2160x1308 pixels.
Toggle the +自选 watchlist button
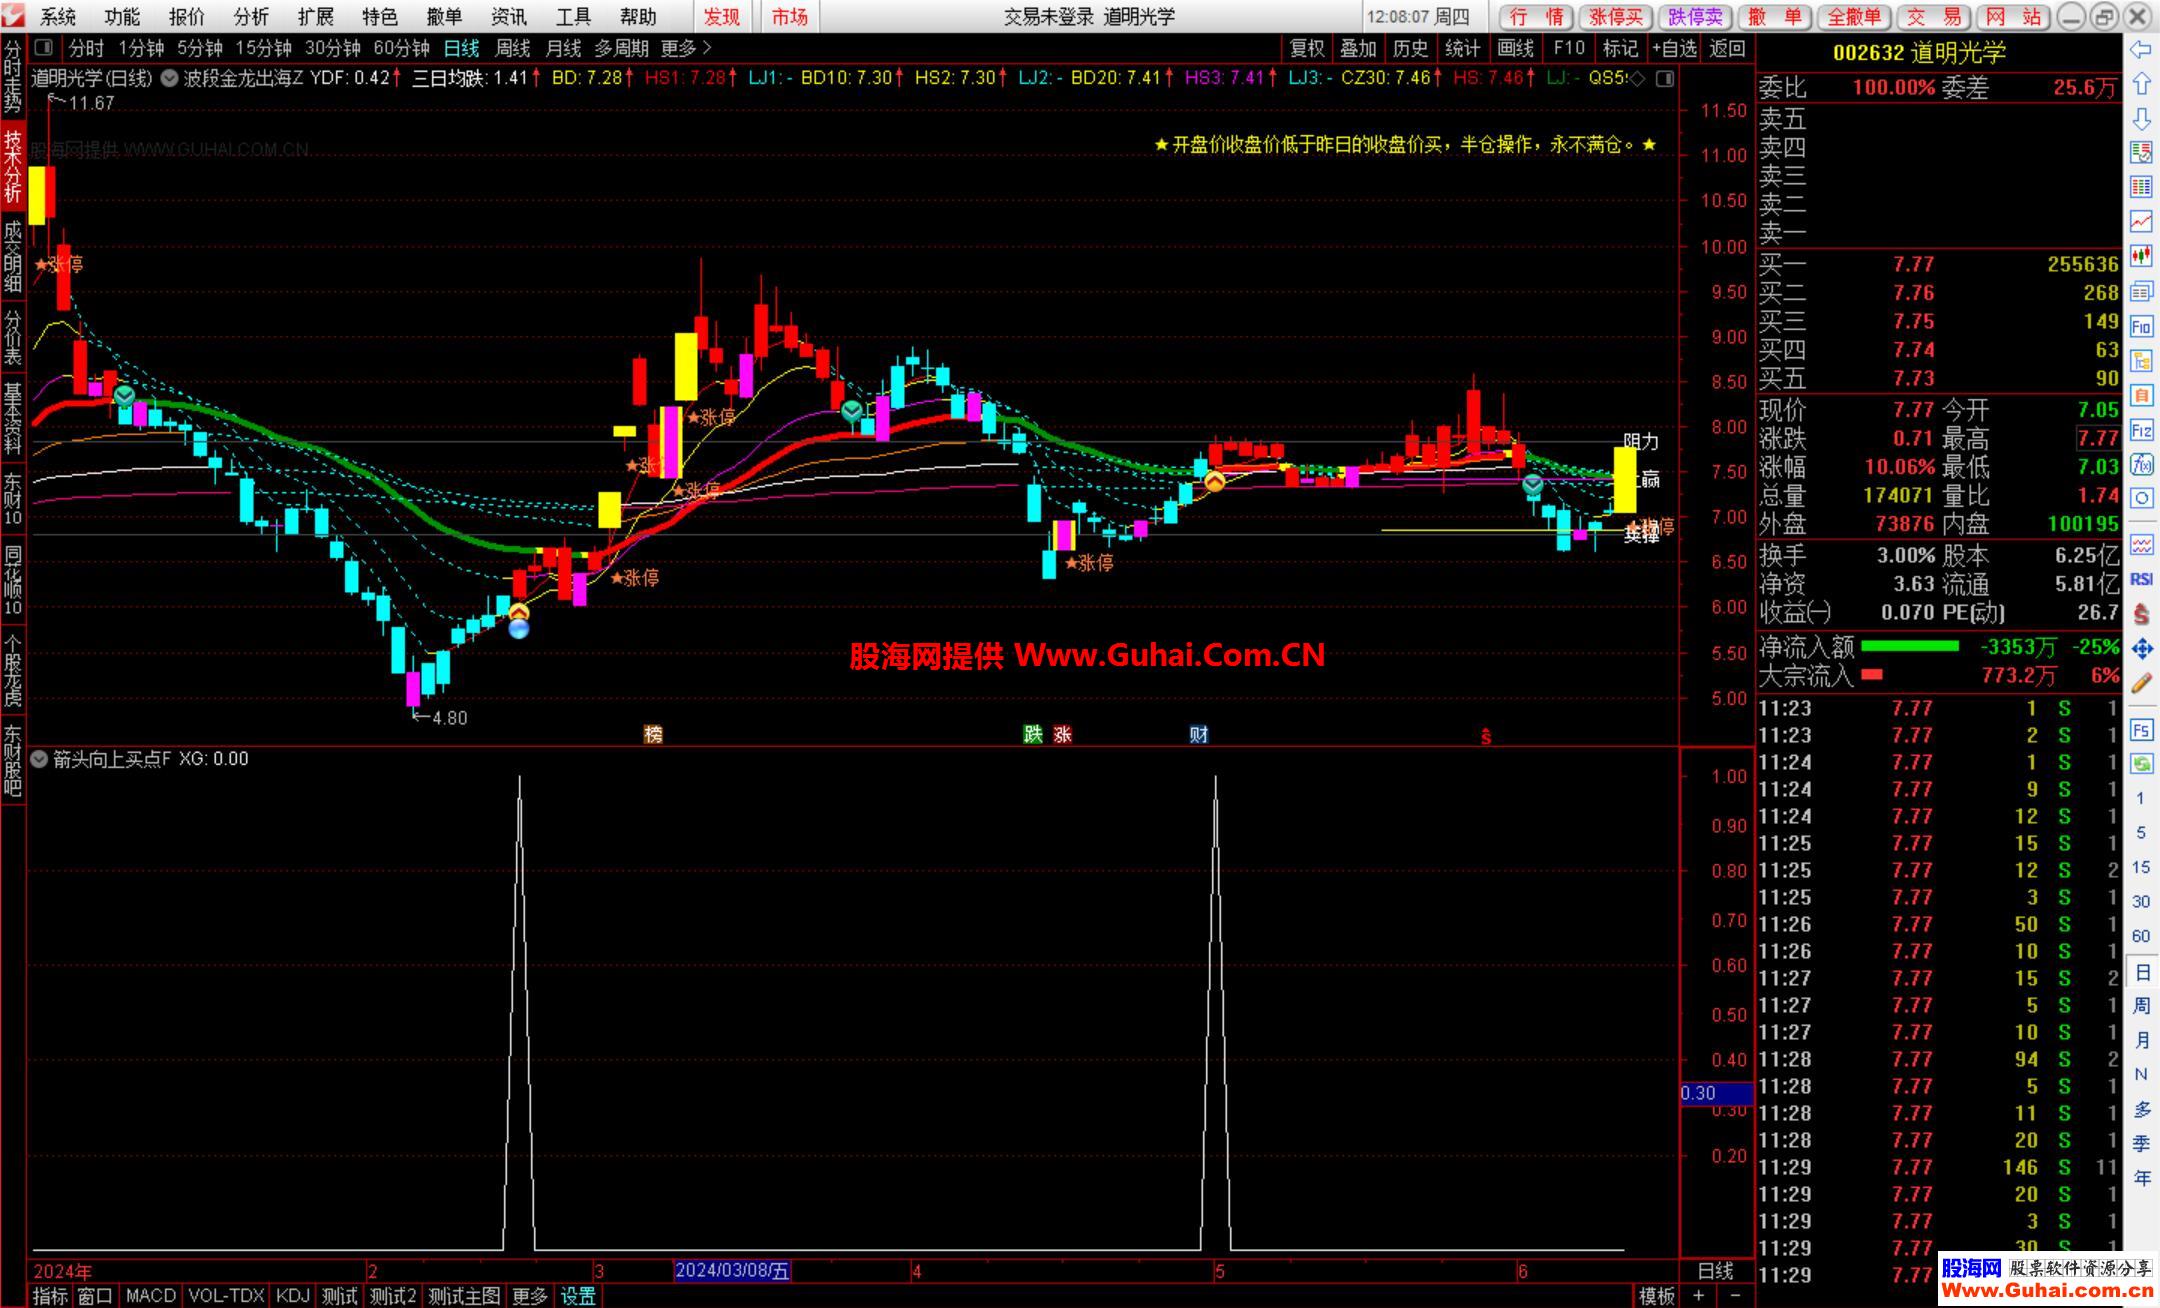pos(1673,48)
